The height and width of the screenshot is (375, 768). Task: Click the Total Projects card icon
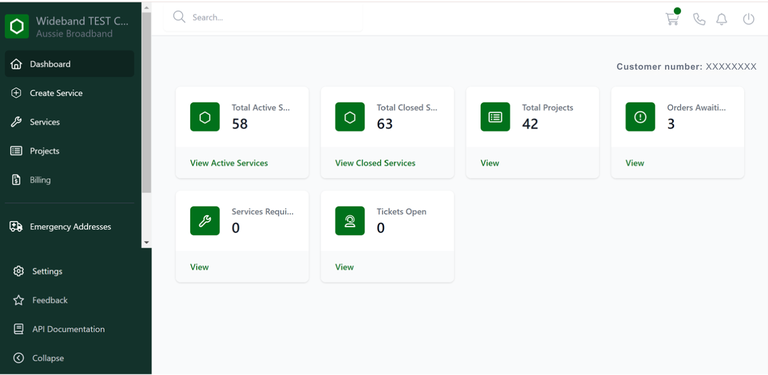click(495, 117)
